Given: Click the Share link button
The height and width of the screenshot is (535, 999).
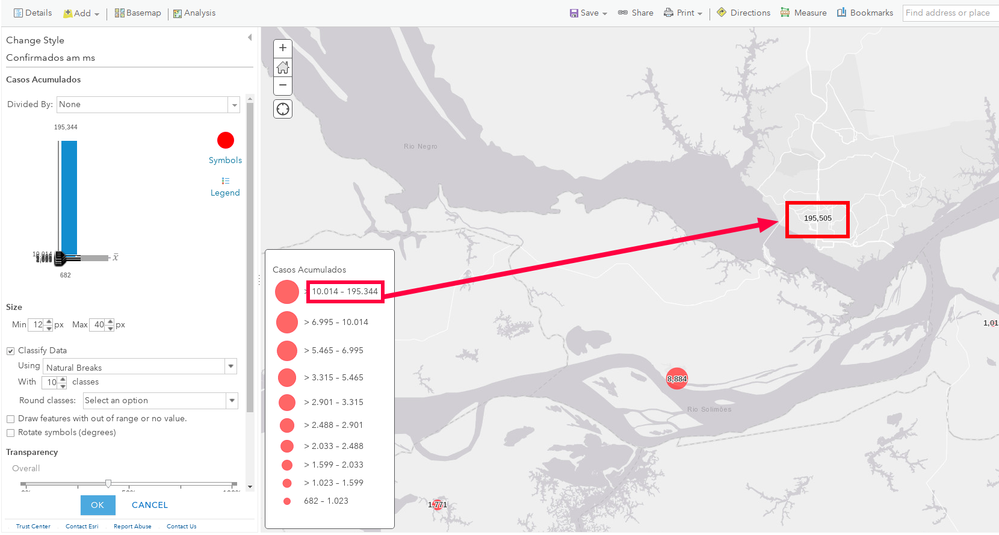Looking at the screenshot, I should pos(635,13).
